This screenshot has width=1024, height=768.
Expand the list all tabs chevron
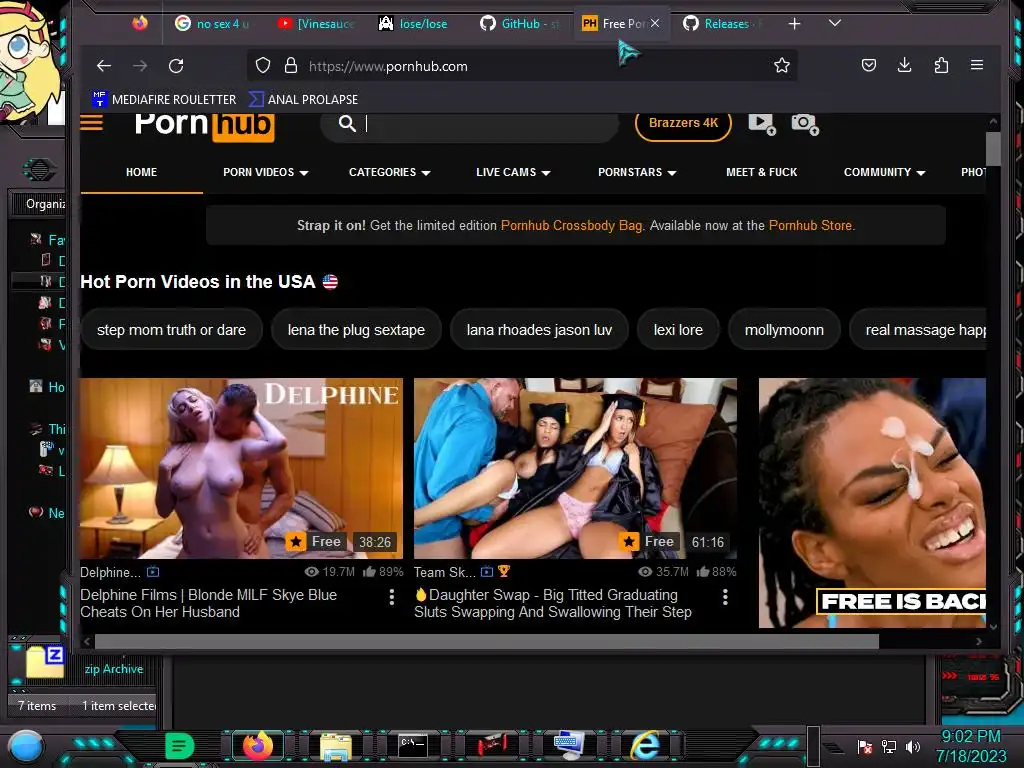(x=835, y=24)
